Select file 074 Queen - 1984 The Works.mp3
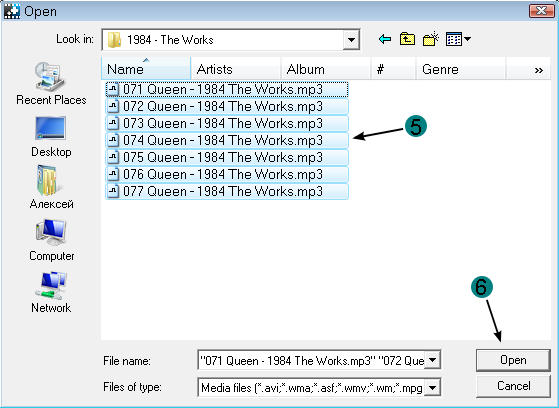This screenshot has width=559, height=408. tap(227, 141)
